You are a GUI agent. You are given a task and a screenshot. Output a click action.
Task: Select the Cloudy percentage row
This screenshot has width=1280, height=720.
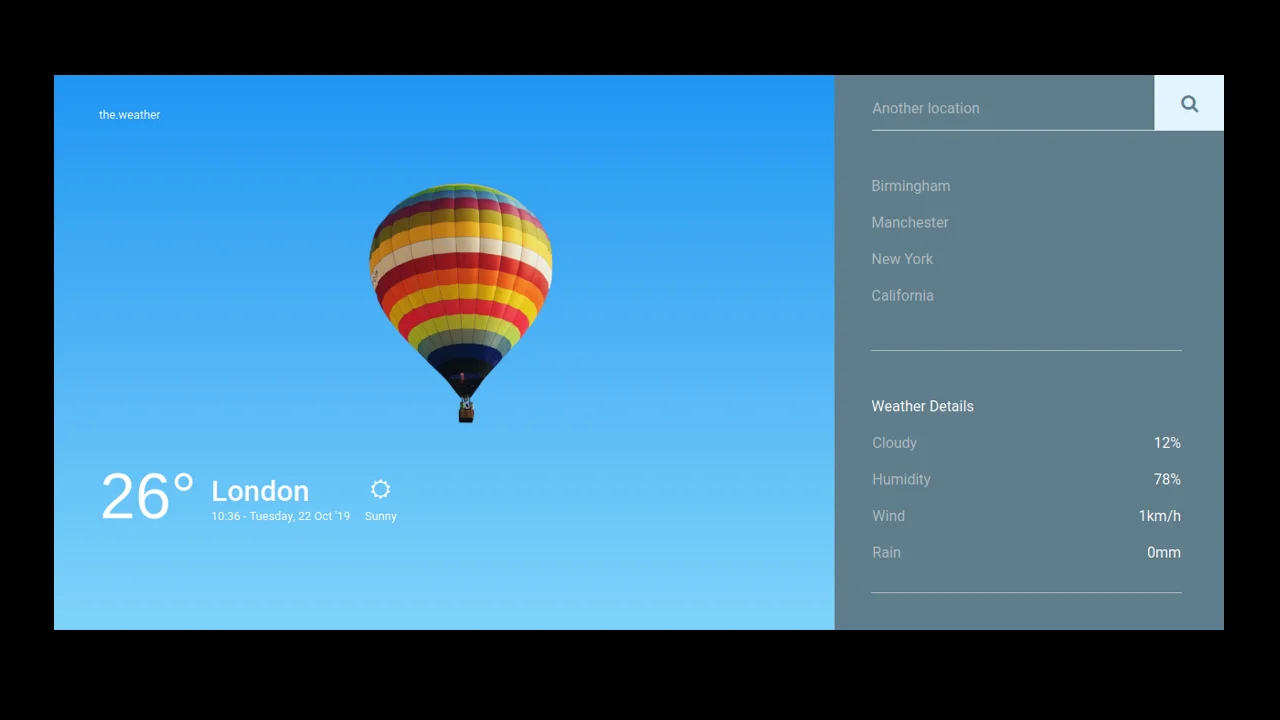point(894,443)
